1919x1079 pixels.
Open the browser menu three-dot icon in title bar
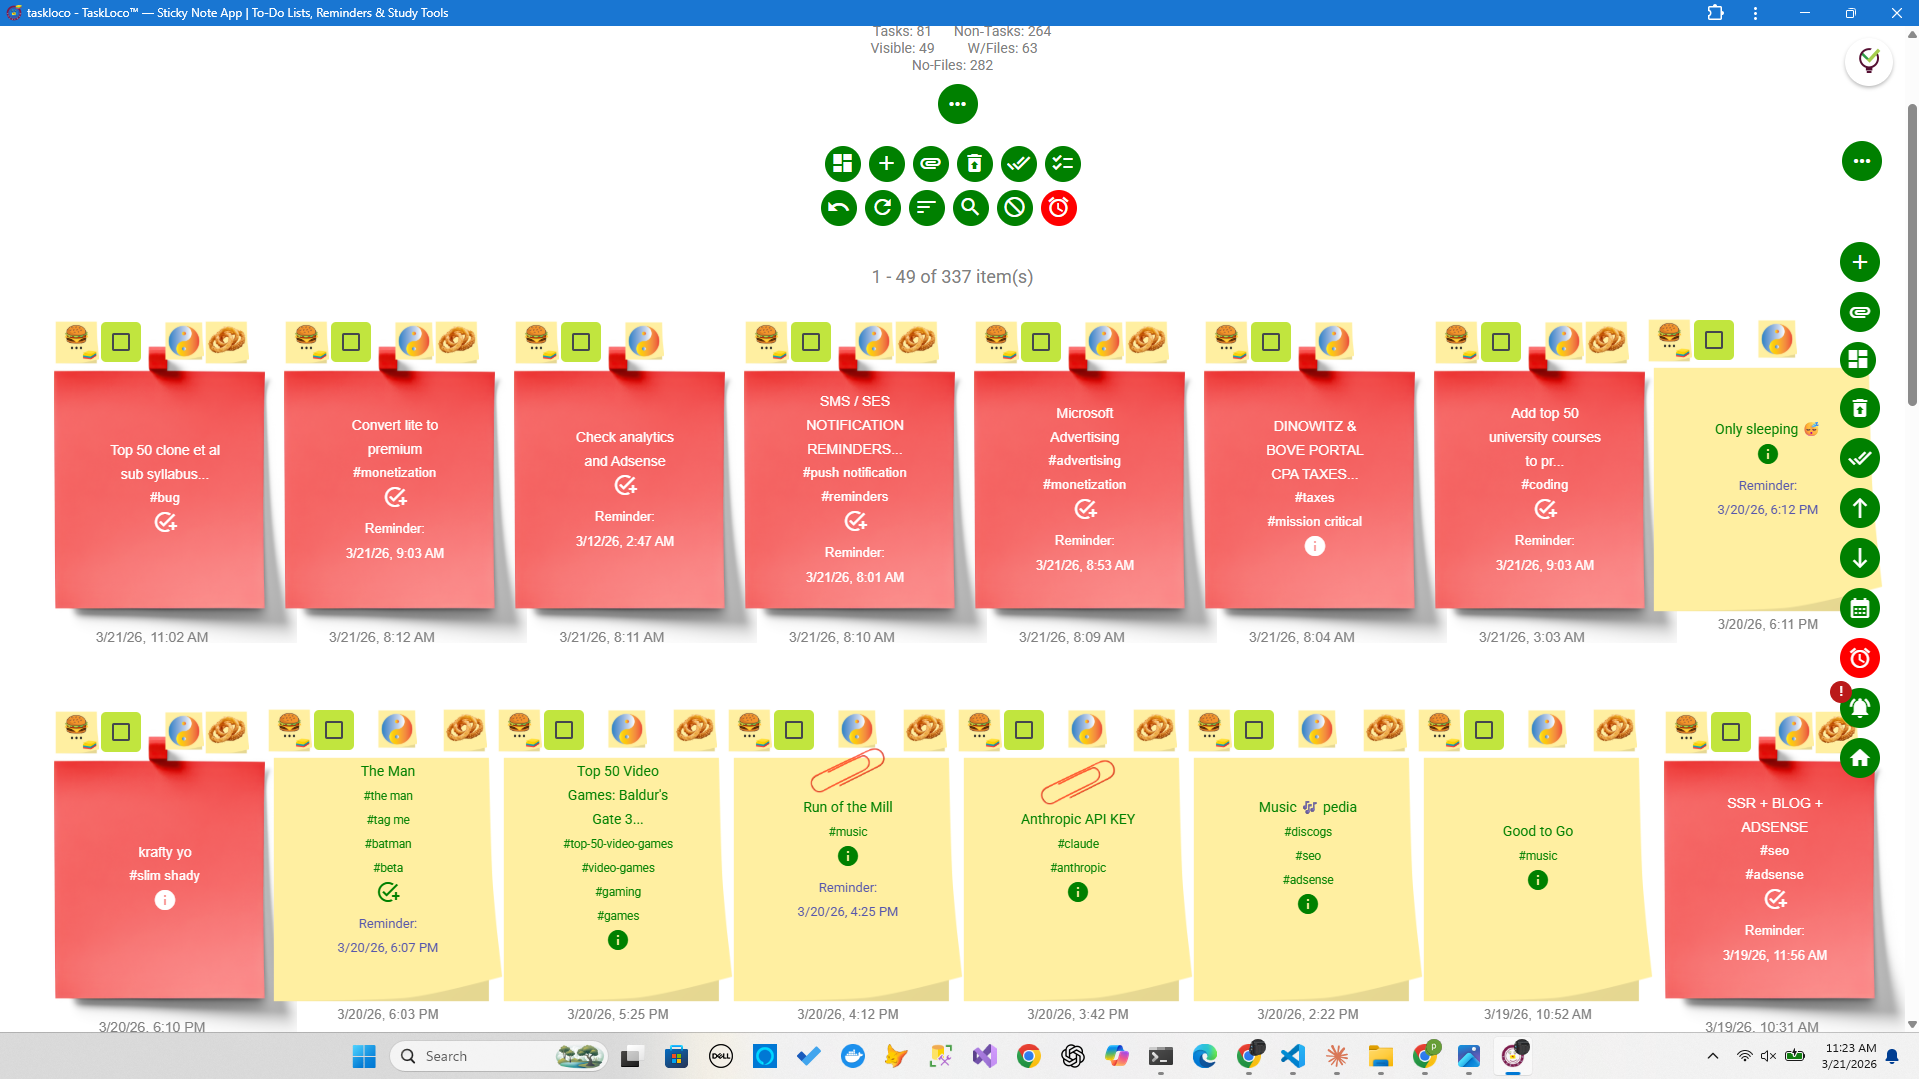pos(1755,13)
